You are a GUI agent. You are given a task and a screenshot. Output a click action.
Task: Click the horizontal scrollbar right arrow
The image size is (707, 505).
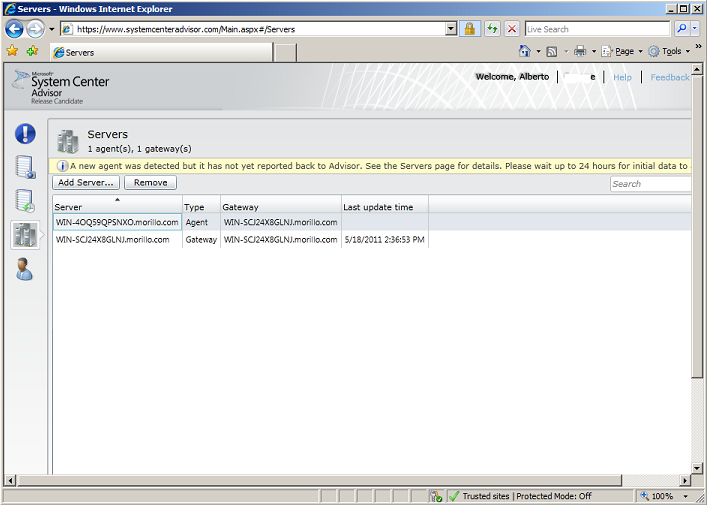click(x=685, y=481)
